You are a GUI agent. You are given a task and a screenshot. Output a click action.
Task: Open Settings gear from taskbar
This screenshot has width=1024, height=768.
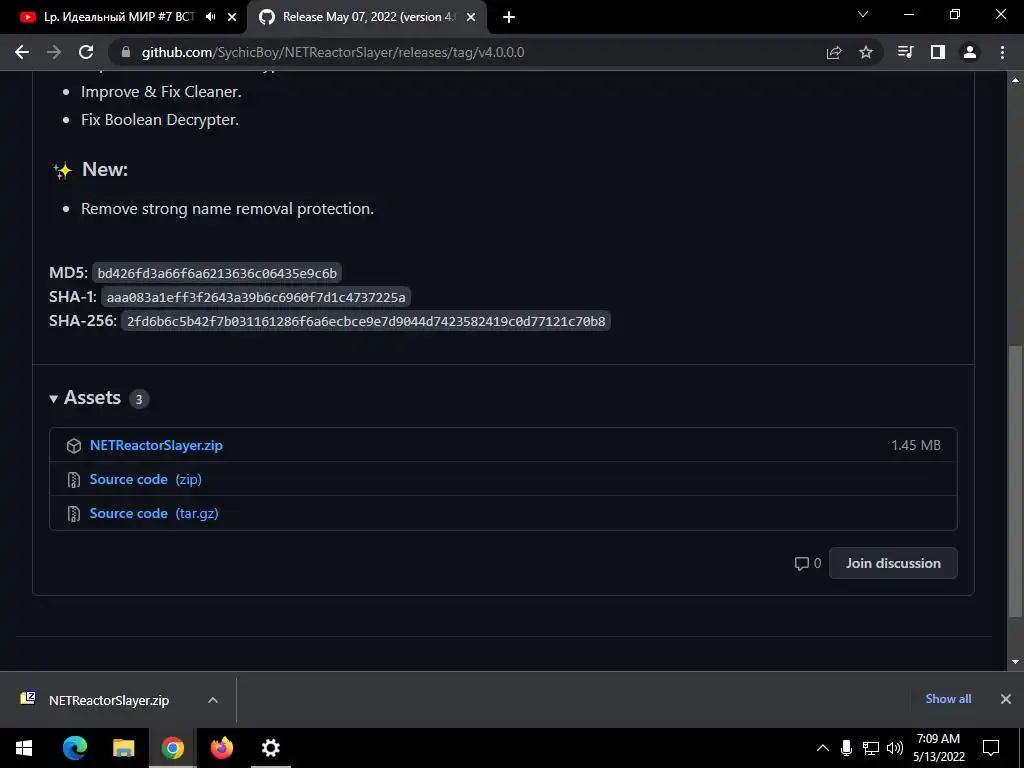pyautogui.click(x=270, y=748)
